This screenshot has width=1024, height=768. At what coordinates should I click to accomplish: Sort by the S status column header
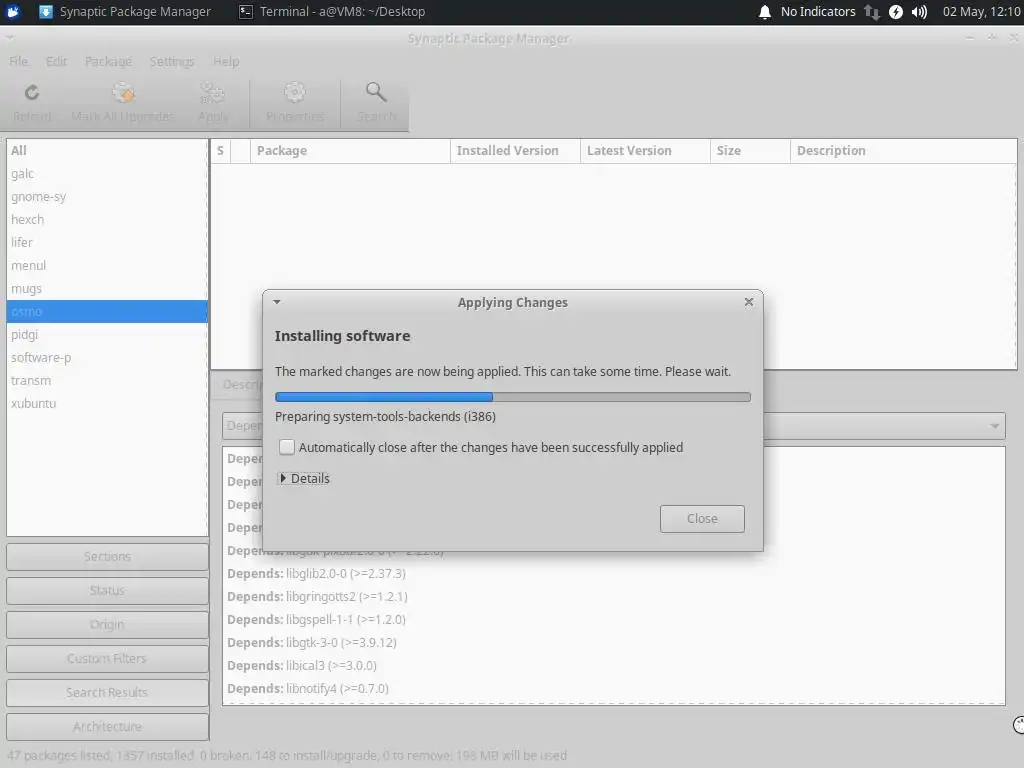[221, 151]
